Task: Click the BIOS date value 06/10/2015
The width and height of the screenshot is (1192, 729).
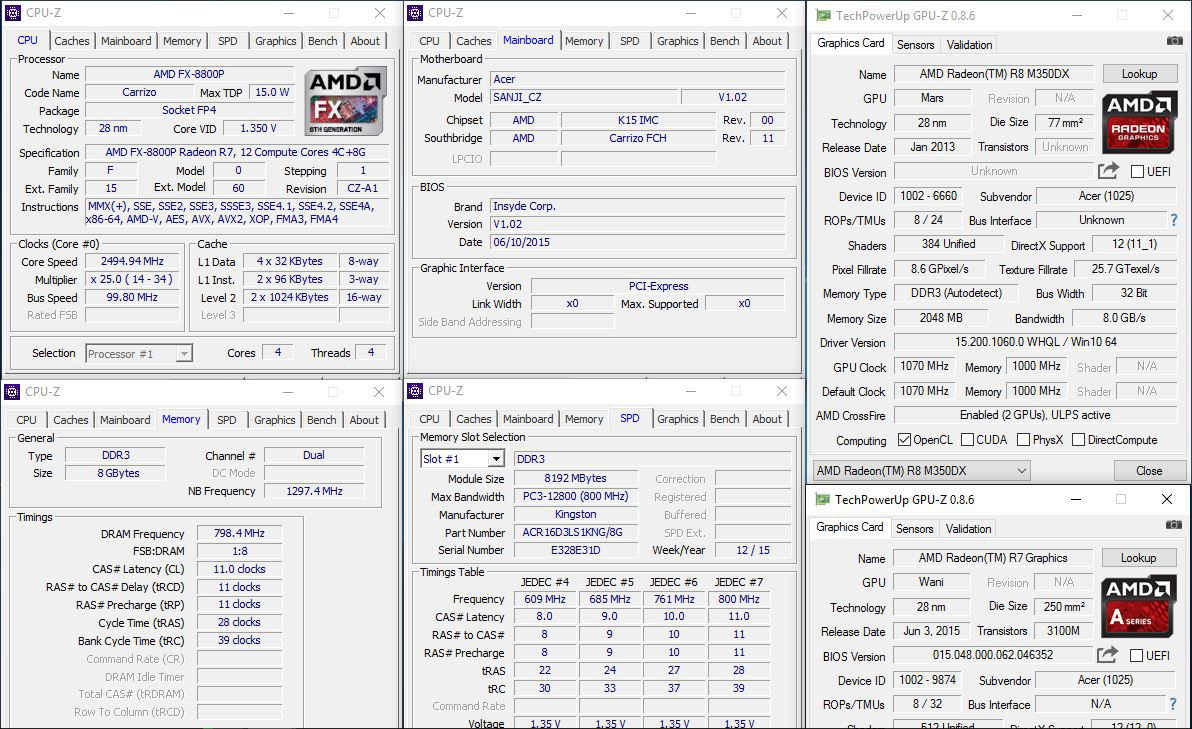Action: coord(637,242)
